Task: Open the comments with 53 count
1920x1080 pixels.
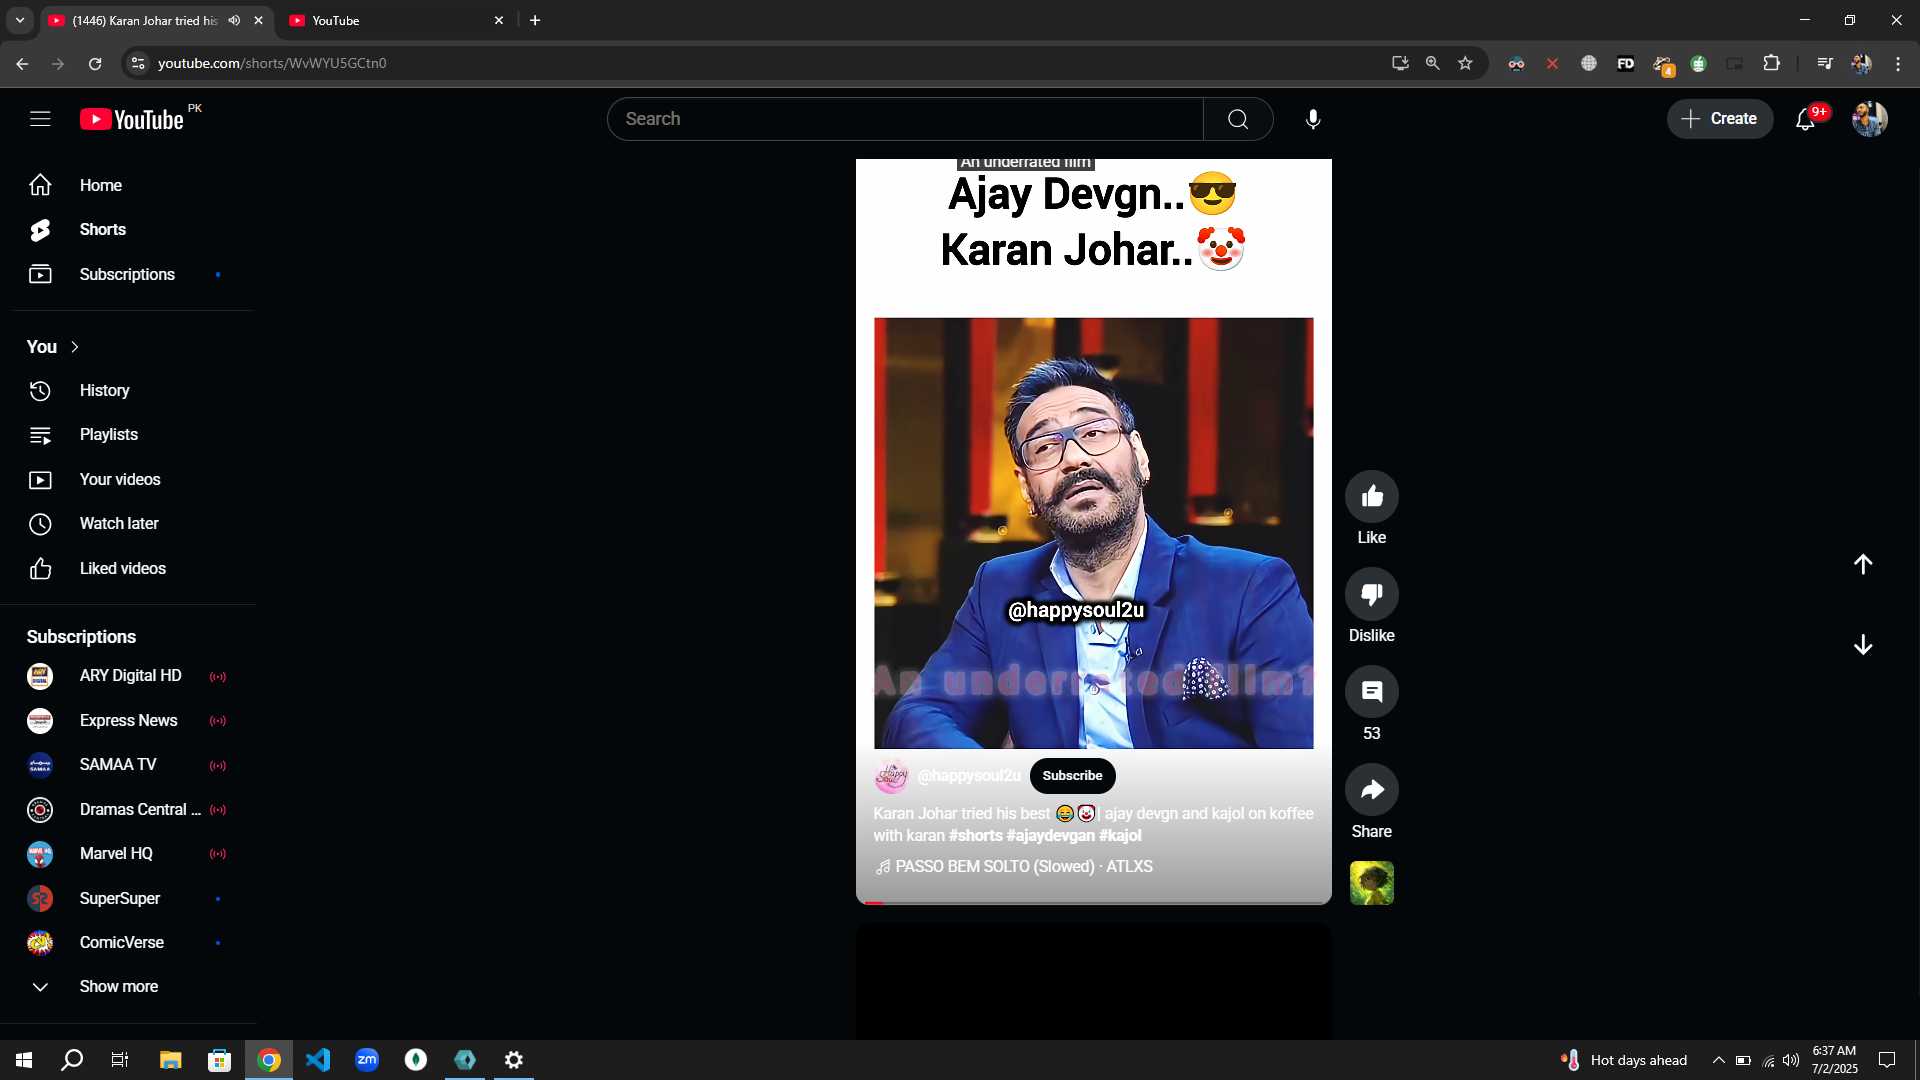Action: tap(1372, 692)
